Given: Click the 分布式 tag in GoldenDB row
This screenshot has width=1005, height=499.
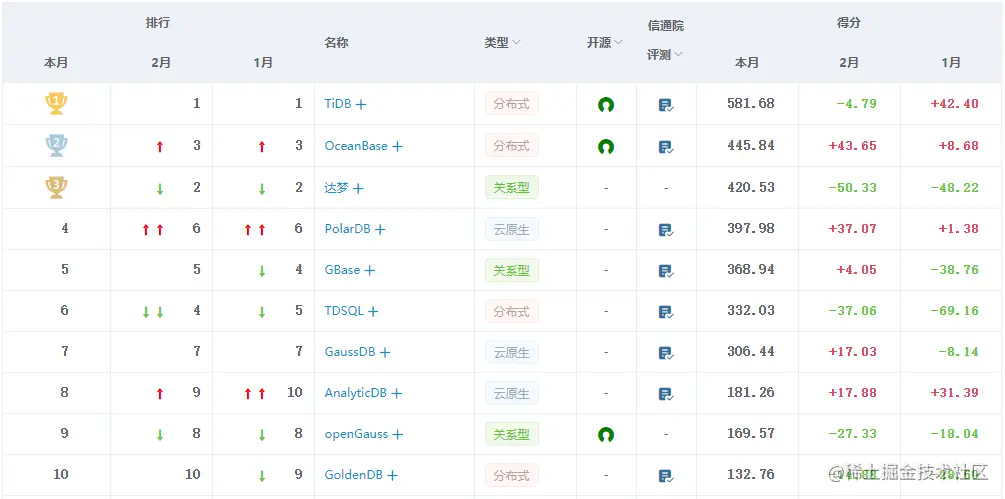Looking at the screenshot, I should (511, 475).
